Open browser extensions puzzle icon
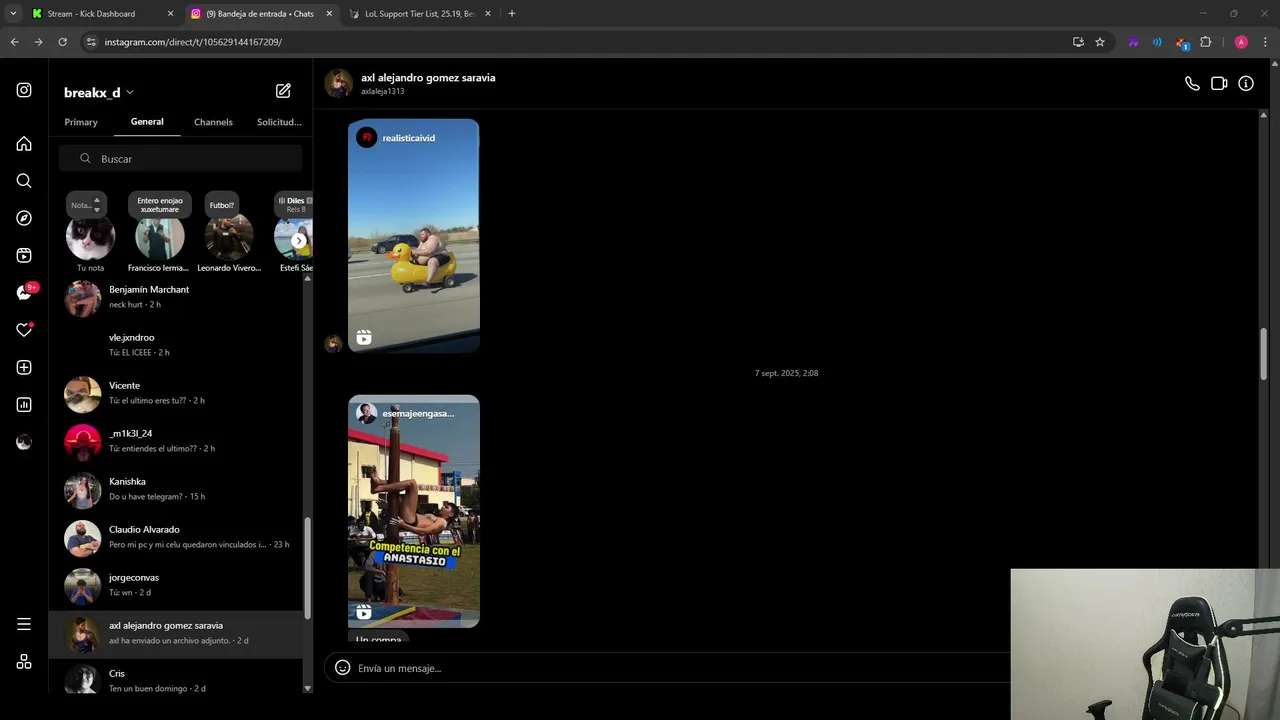 point(1206,42)
